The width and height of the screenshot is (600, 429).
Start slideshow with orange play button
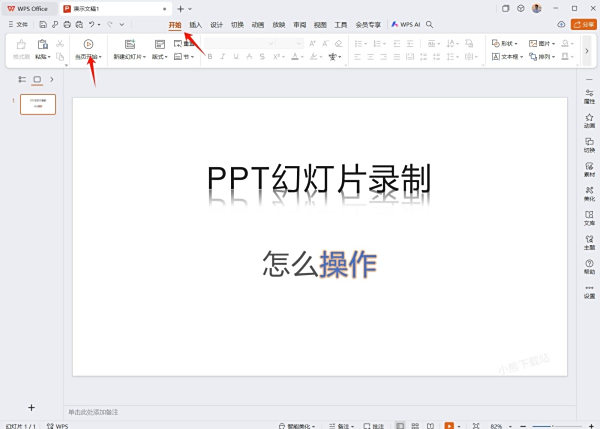click(449, 426)
